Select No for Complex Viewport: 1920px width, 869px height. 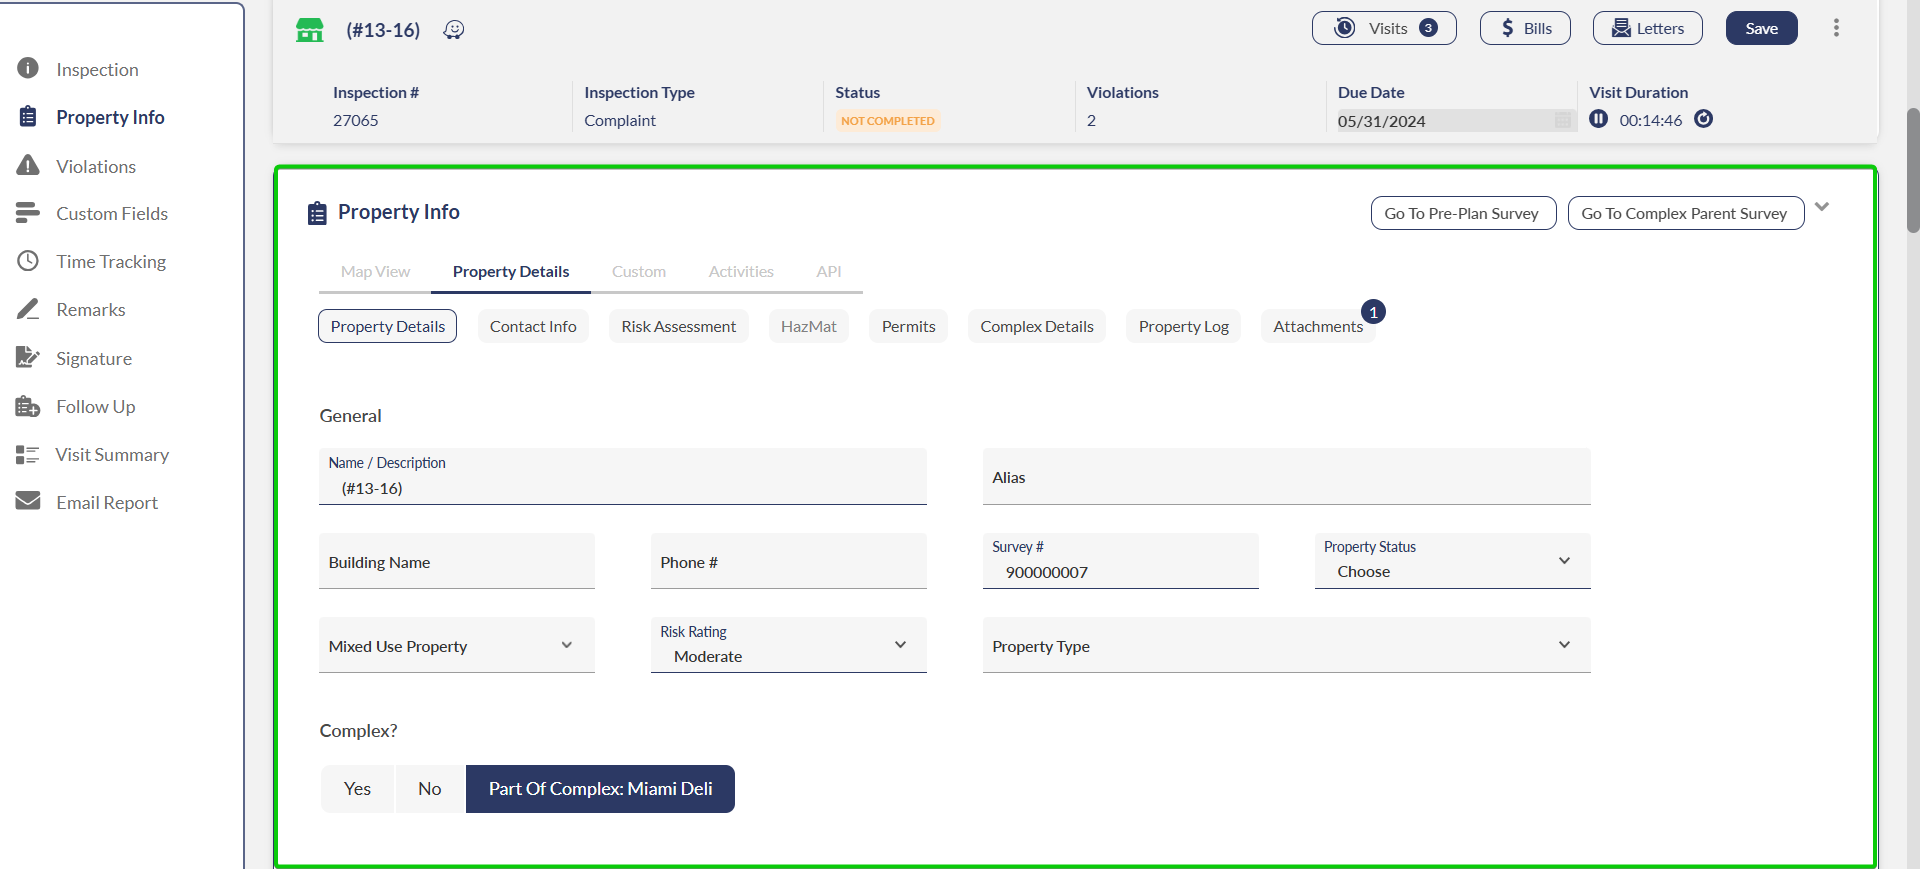430,789
